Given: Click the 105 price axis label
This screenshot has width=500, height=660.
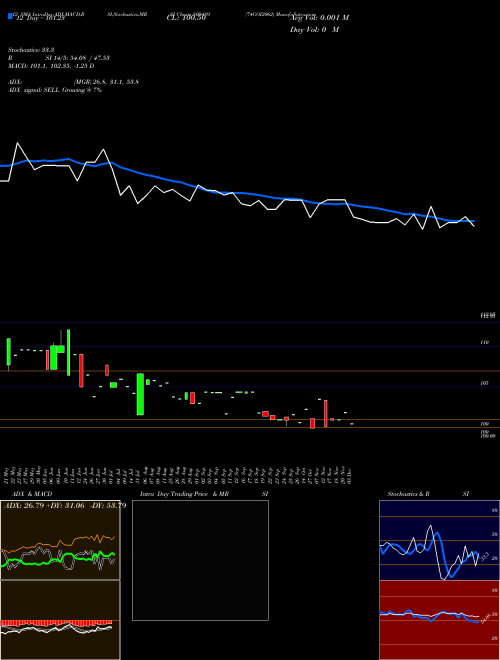Looking at the screenshot, I should 485,383.
